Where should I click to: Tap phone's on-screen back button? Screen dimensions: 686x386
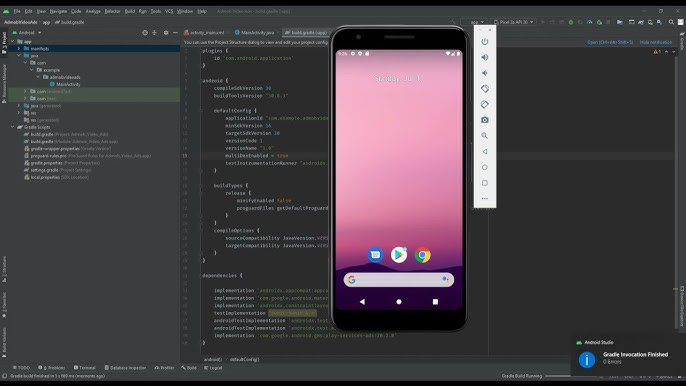[362, 302]
